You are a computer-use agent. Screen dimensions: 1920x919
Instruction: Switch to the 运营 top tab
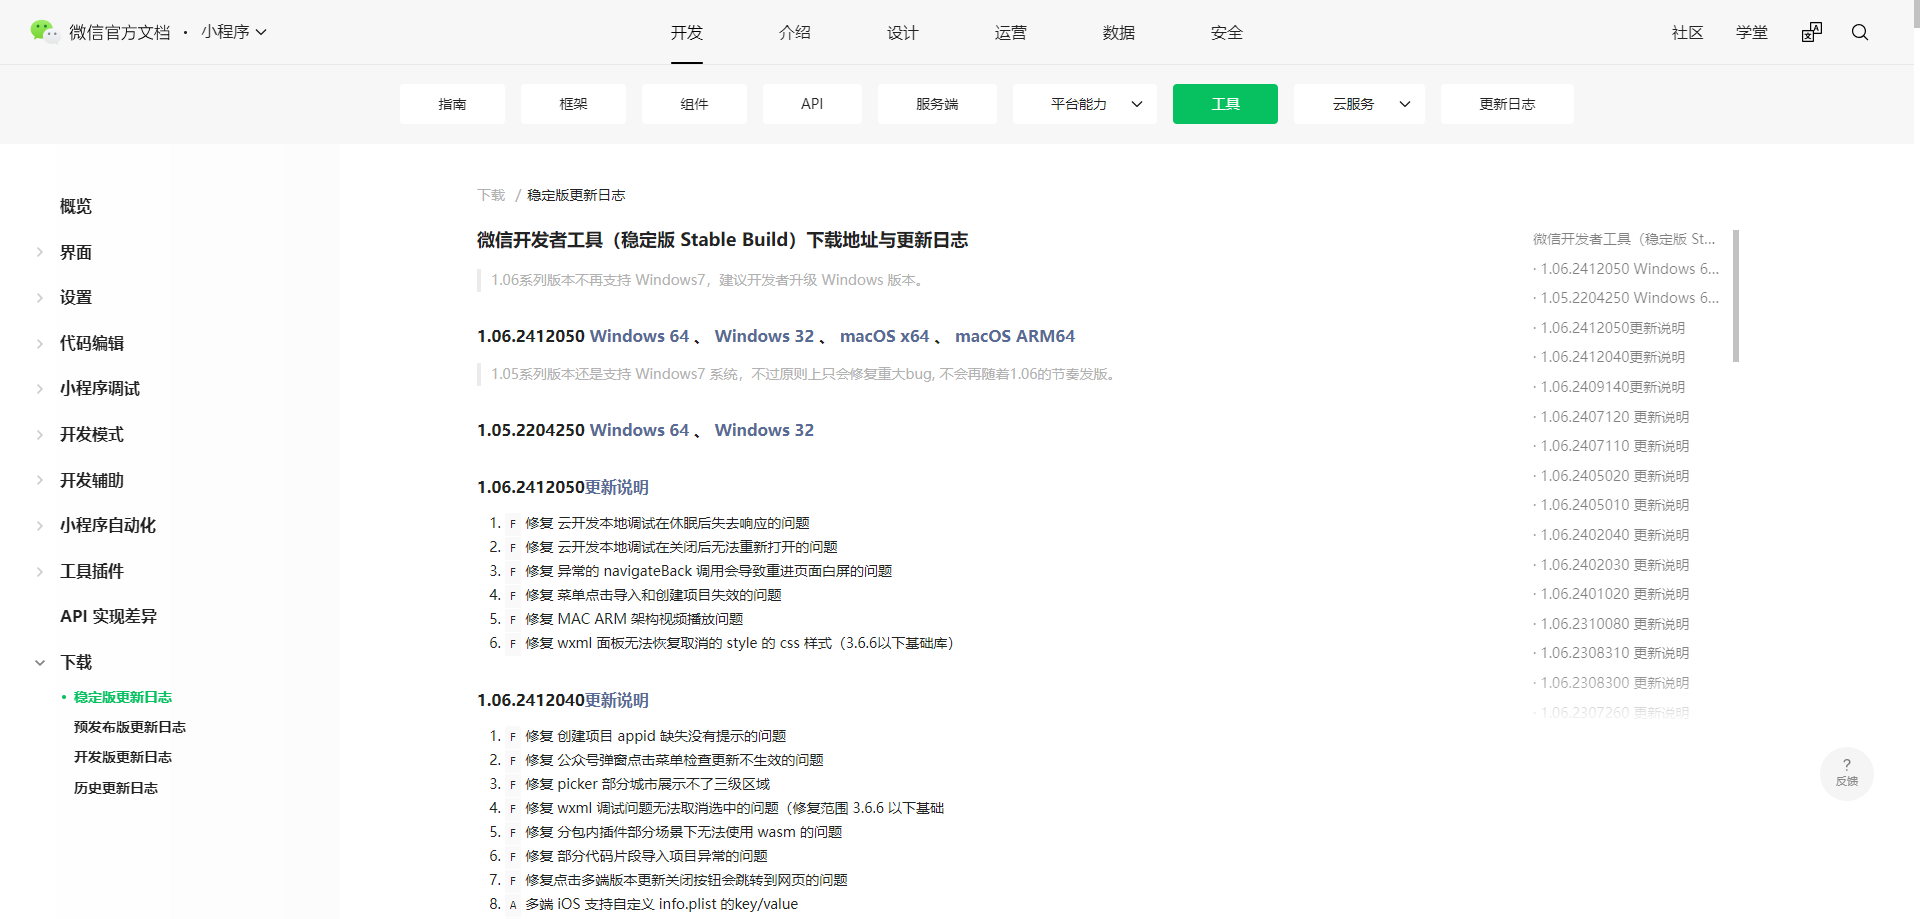pos(1011,32)
